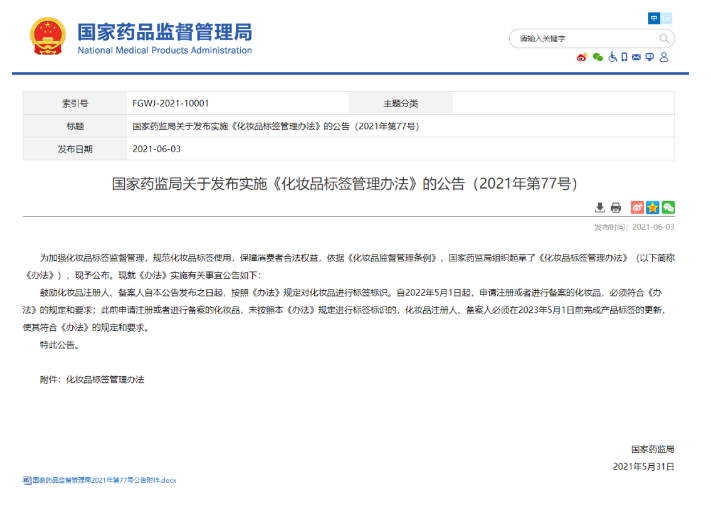This screenshot has height=510, width=711.
Task: Click the article title heading 化妆品标签管理办法 公告
Action: pos(344,184)
